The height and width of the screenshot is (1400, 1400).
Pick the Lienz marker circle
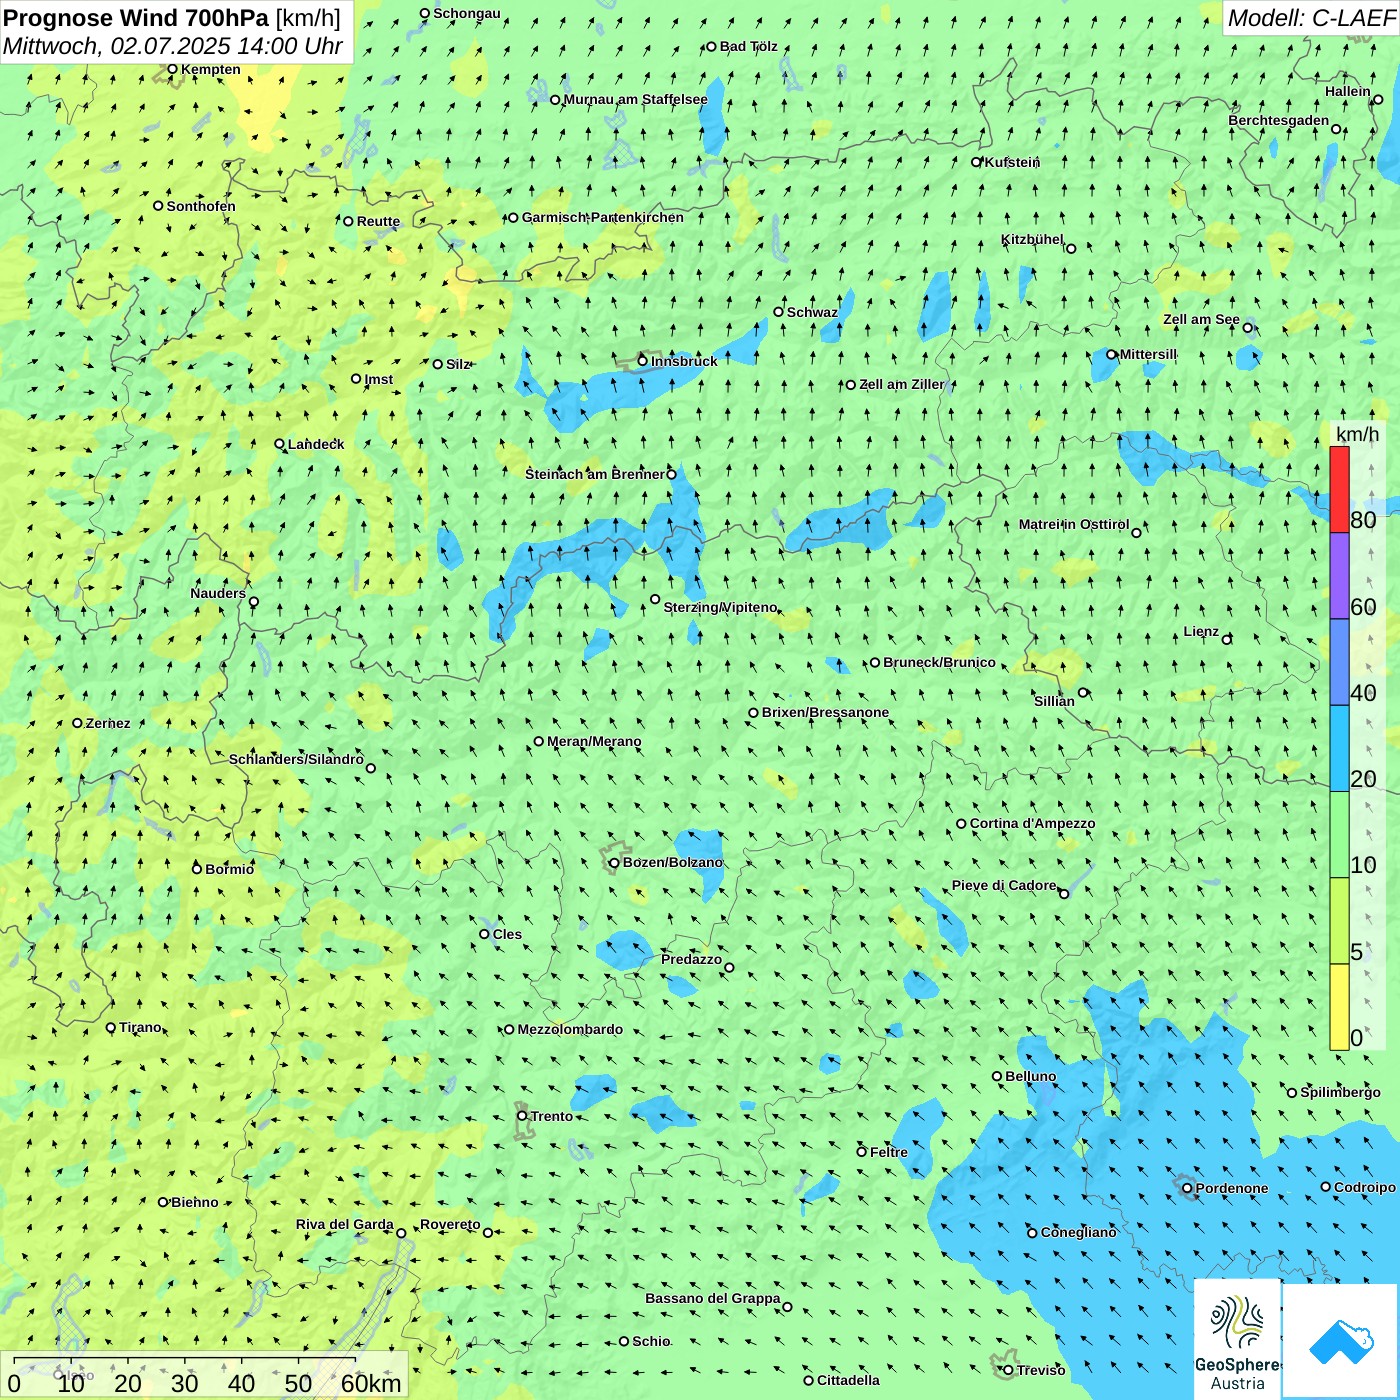pos(1227,639)
